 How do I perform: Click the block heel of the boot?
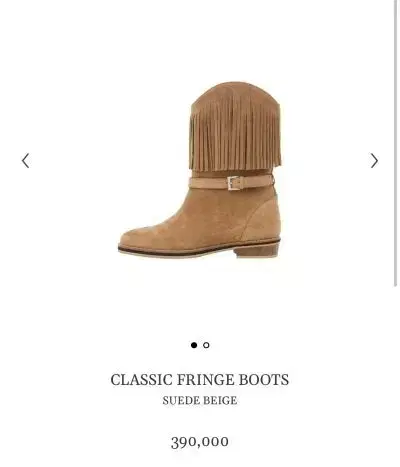[x=257, y=250]
